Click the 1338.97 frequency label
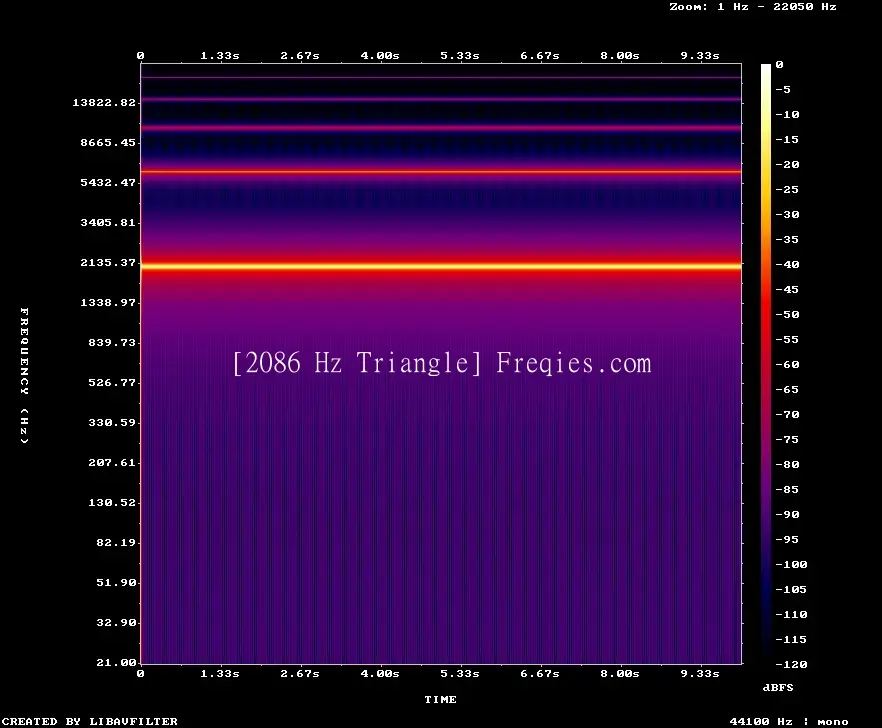This screenshot has height=728, width=882. (x=108, y=302)
